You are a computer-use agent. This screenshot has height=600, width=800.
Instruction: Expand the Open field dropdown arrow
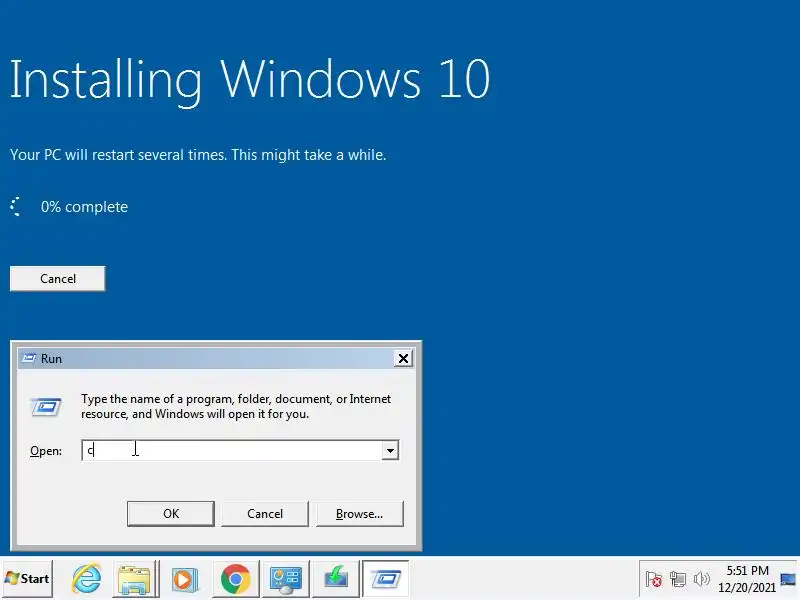390,451
